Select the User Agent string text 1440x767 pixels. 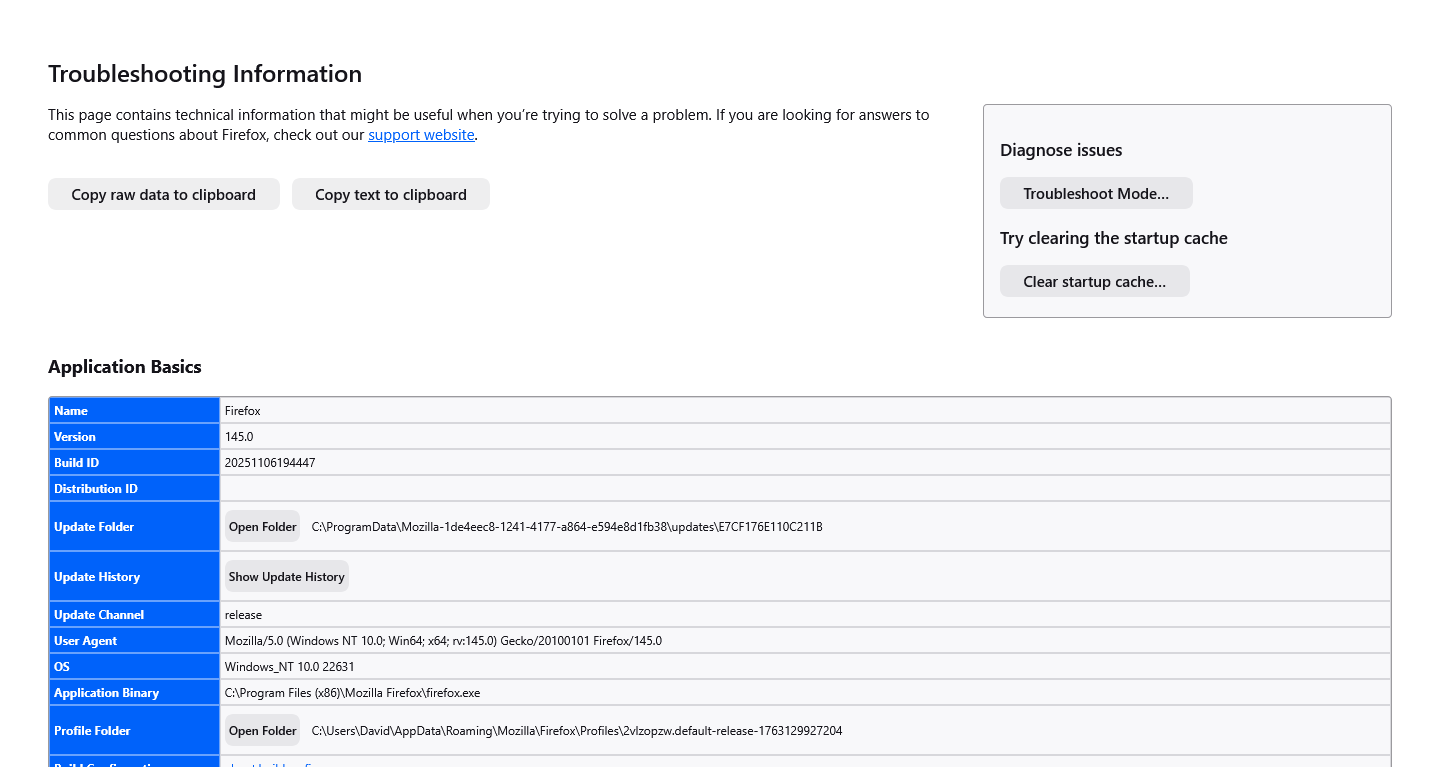[443, 641]
